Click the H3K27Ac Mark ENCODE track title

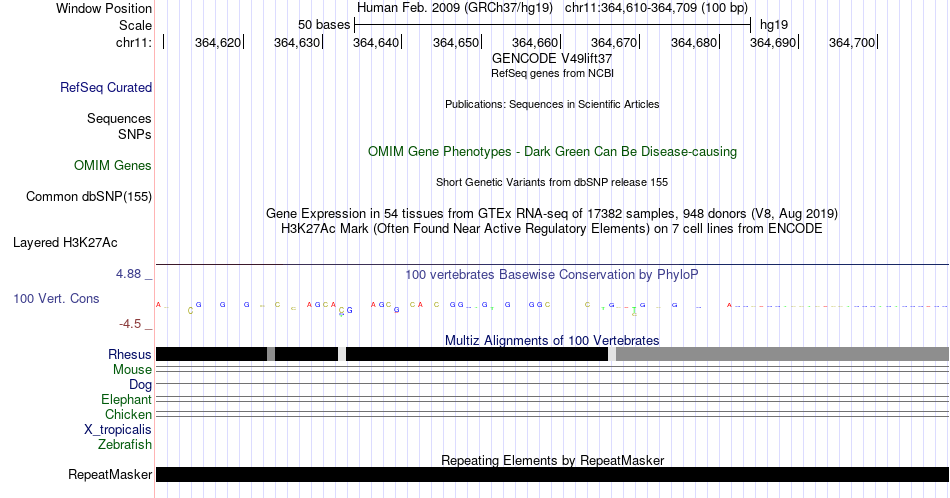click(552, 228)
